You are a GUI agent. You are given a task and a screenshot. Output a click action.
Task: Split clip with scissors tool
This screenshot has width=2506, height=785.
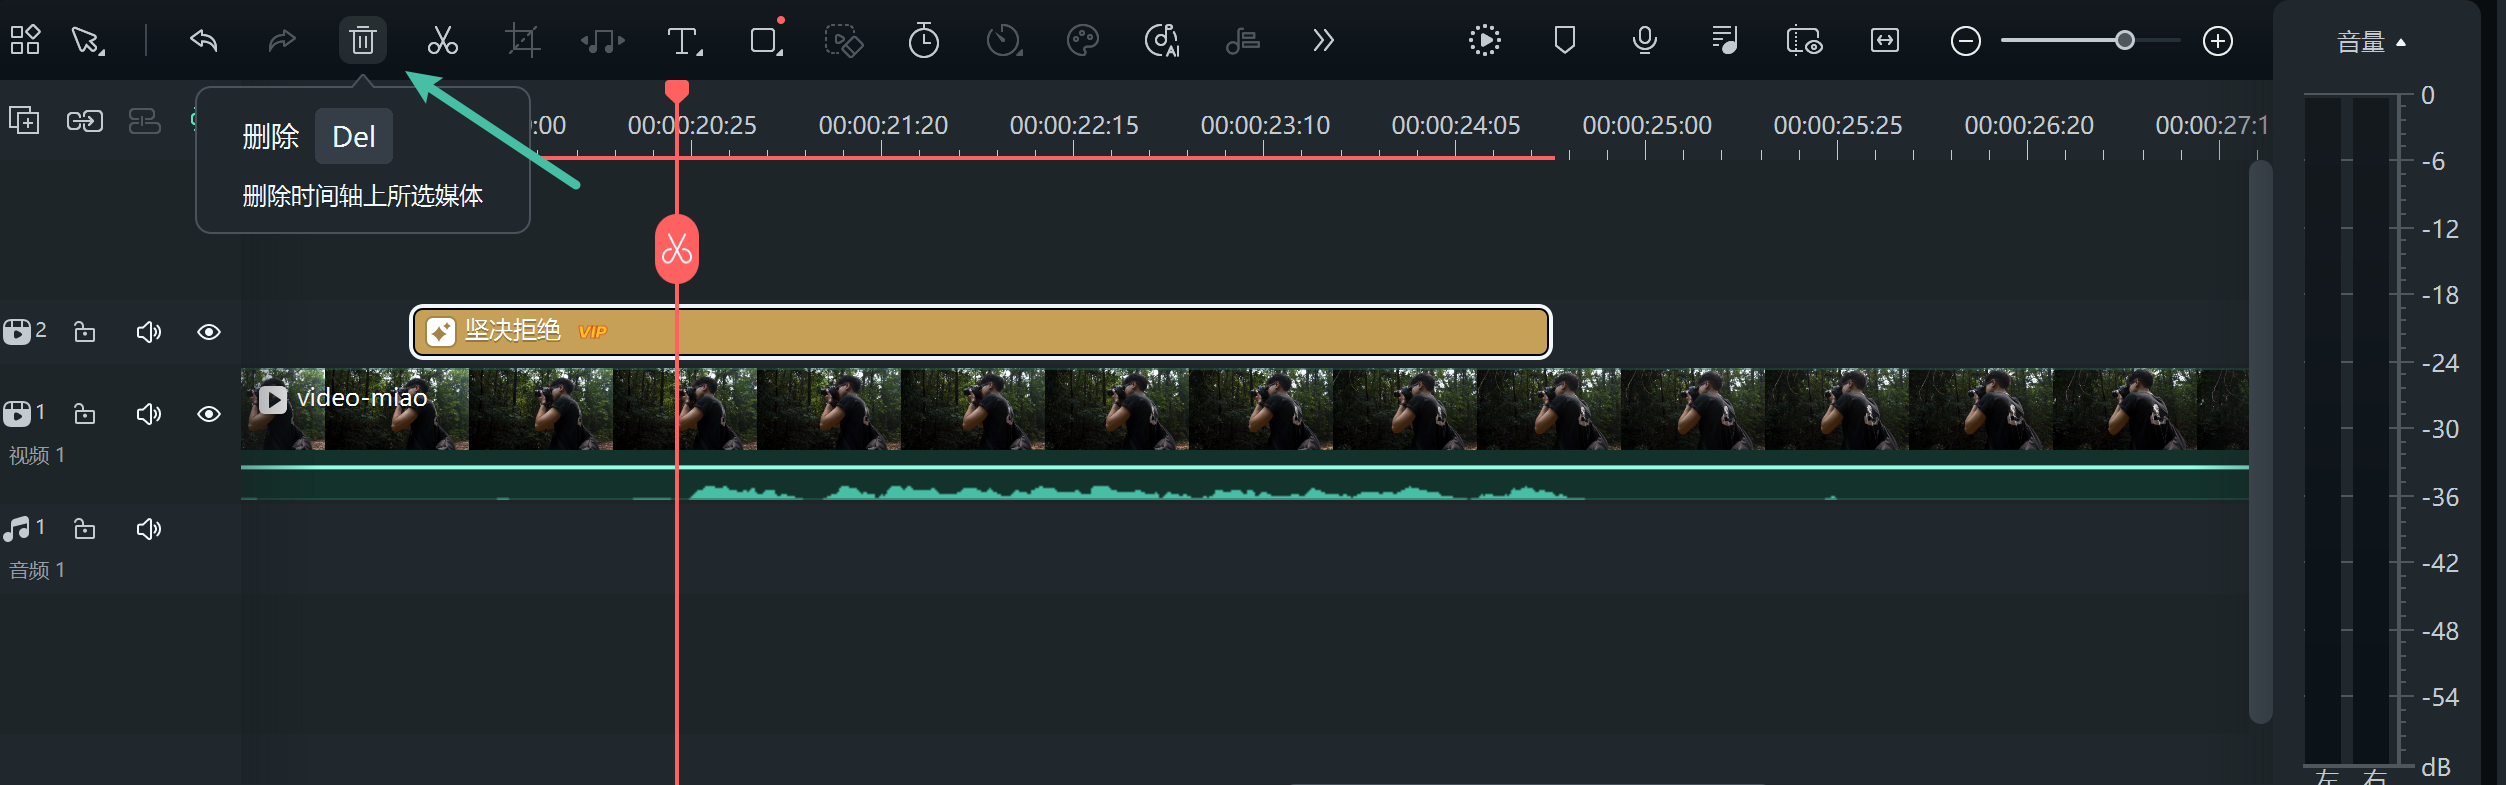click(x=442, y=40)
